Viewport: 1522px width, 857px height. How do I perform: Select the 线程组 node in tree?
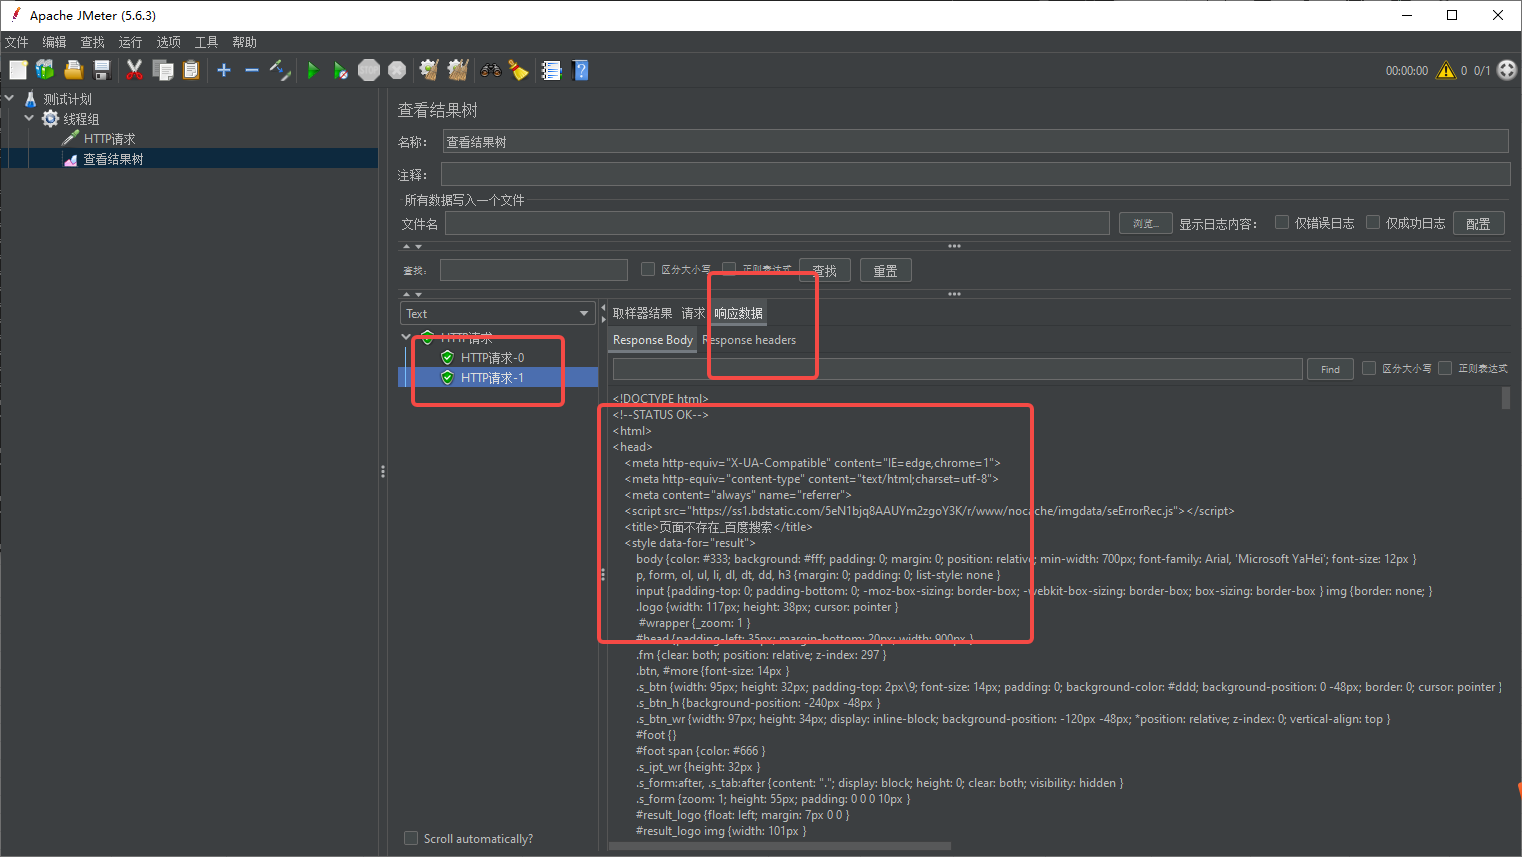81,119
